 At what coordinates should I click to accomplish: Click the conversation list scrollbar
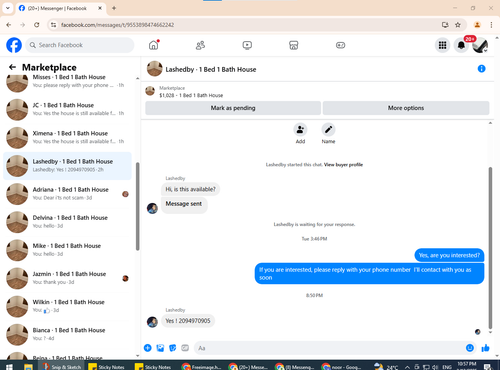pos(137,207)
